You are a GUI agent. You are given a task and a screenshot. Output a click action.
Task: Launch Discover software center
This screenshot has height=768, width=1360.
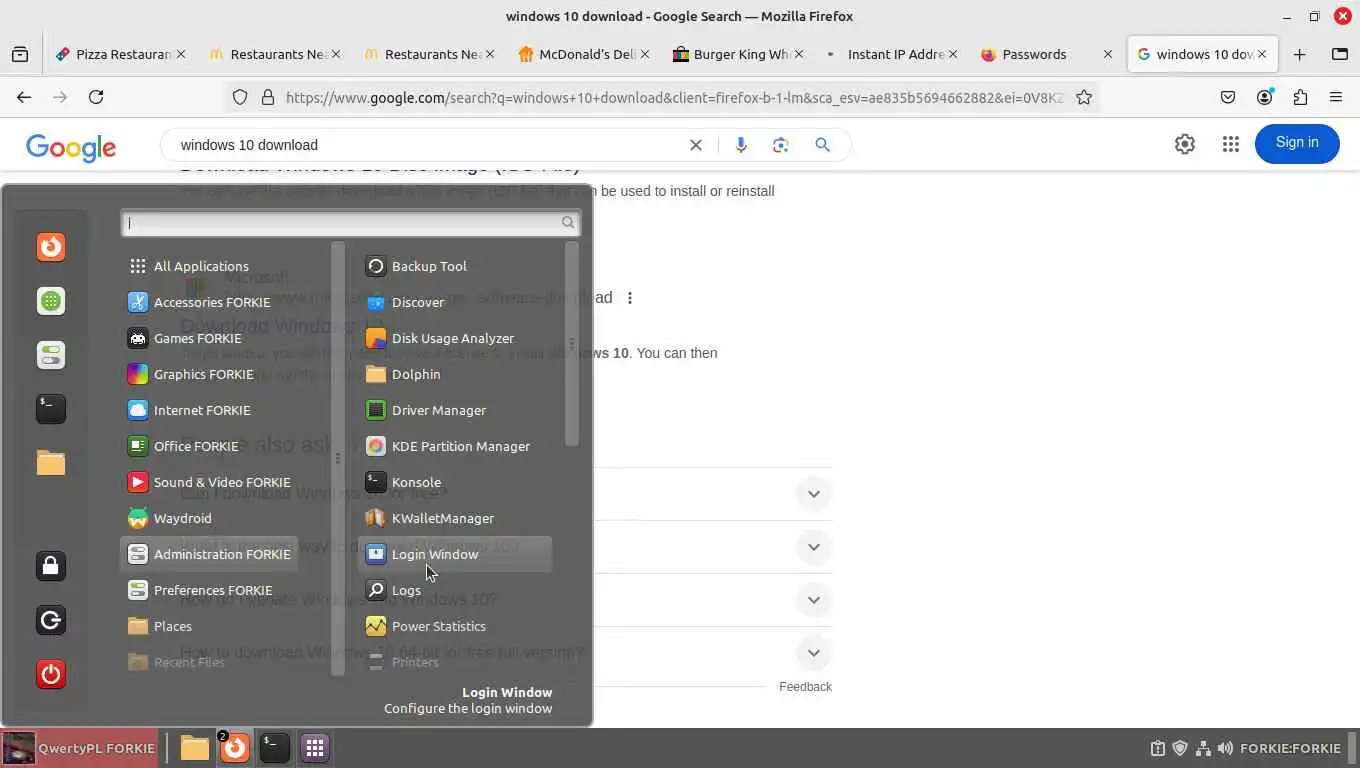tap(454, 302)
